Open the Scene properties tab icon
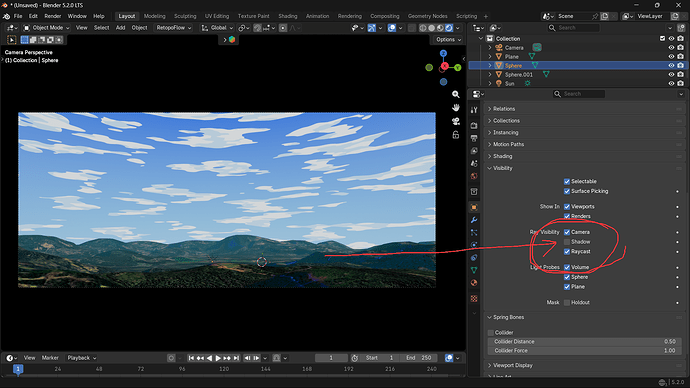Screen dimensions: 690x388 pyautogui.click(x=474, y=164)
